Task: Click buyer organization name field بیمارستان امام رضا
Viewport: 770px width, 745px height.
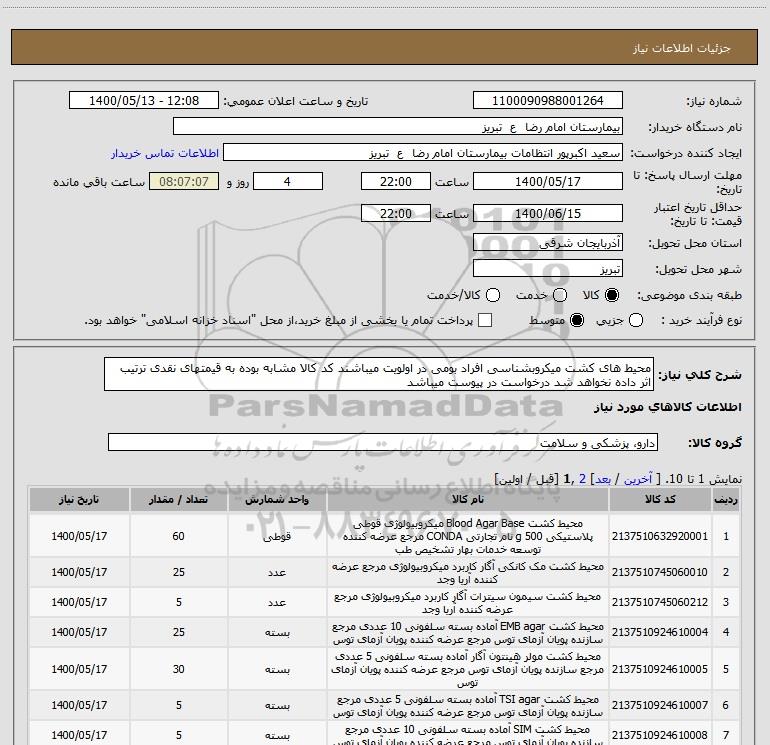Action: click(398, 126)
